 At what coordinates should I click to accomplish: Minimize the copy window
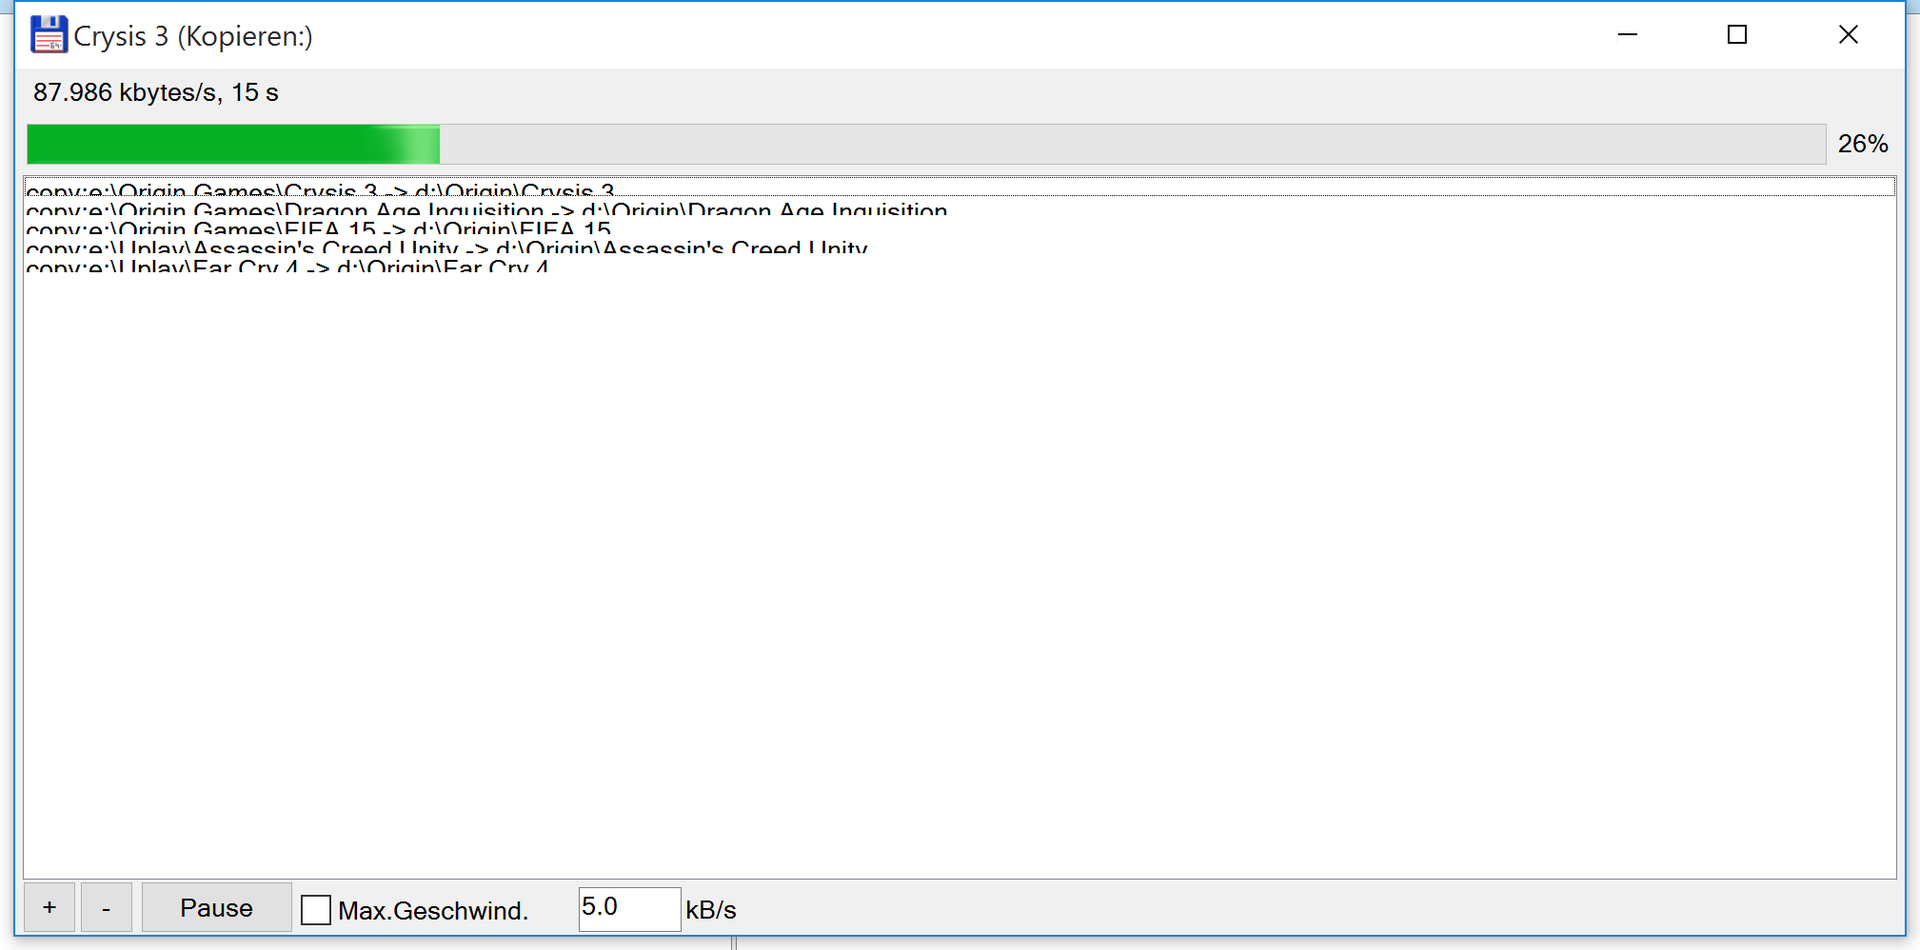(x=1628, y=35)
